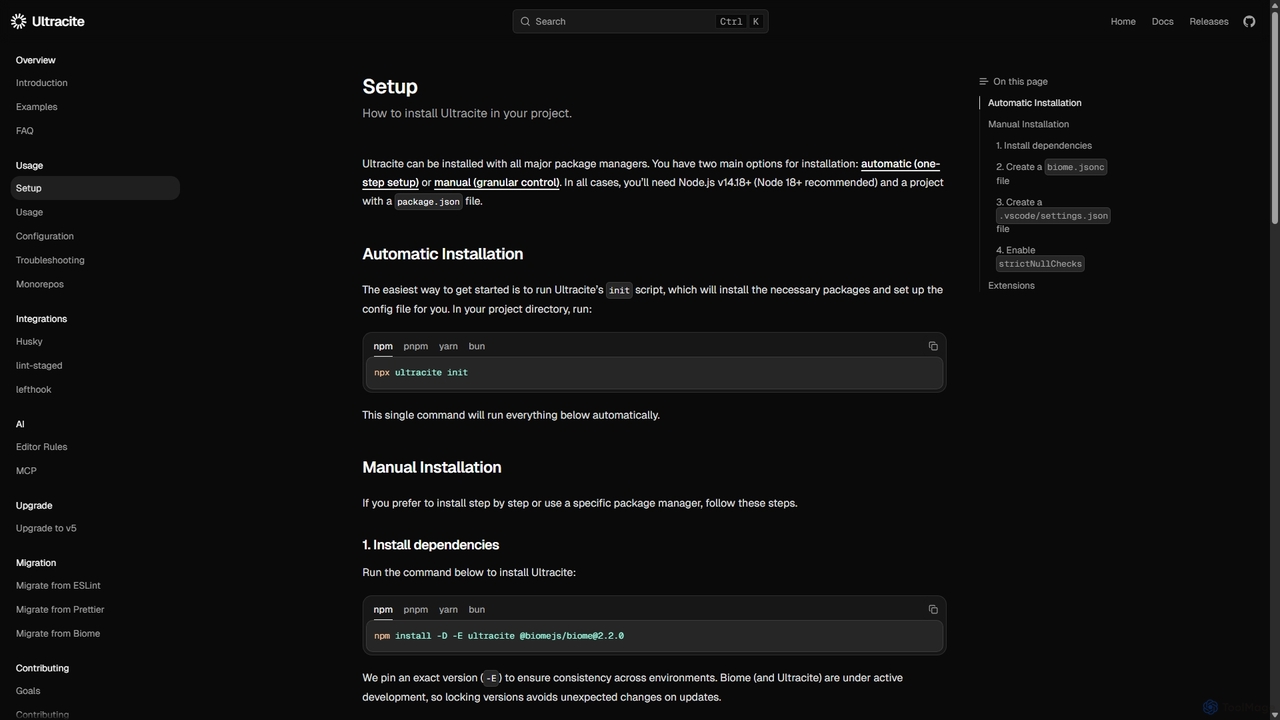Open the Home nav link
Image resolution: width=1280 pixels, height=720 pixels.
tap(1123, 21)
